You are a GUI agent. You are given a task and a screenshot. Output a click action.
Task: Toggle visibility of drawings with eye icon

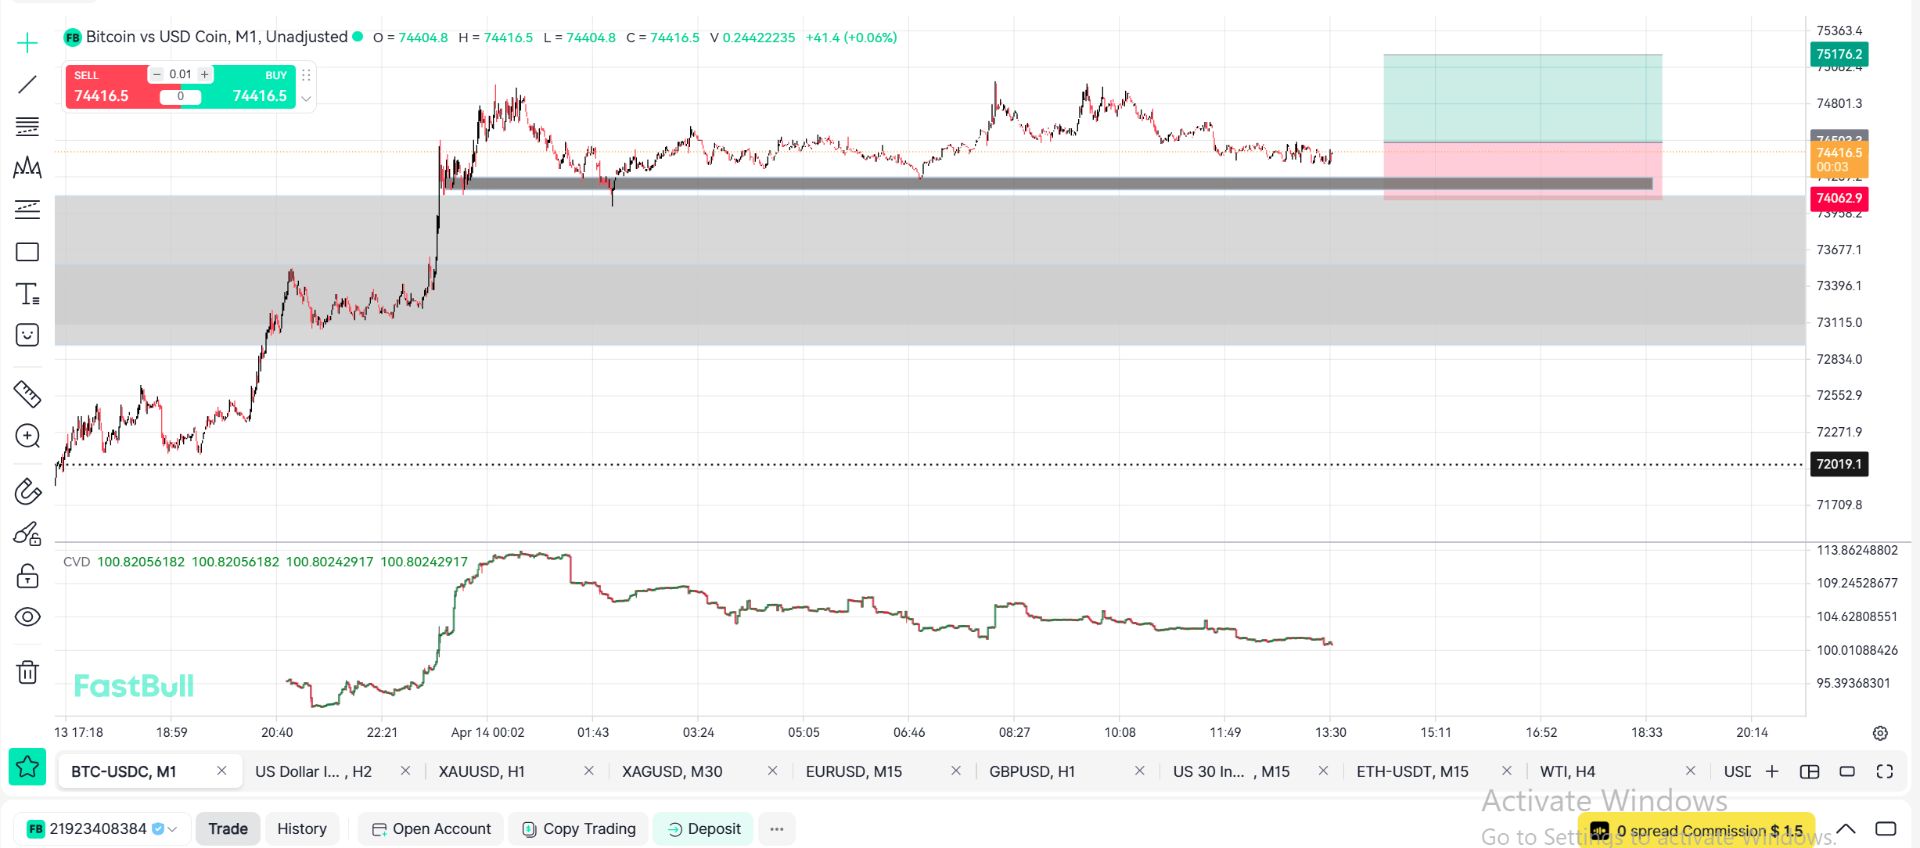[27, 617]
